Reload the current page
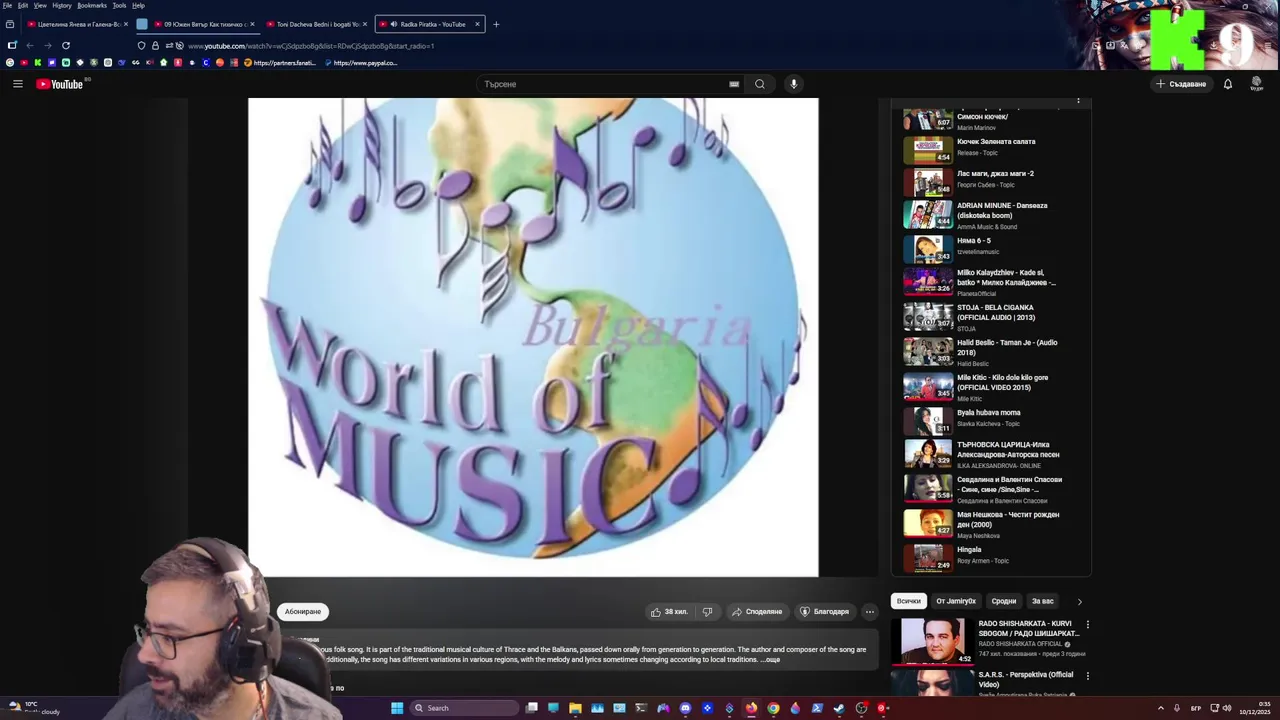This screenshot has height=720, width=1280. click(66, 45)
